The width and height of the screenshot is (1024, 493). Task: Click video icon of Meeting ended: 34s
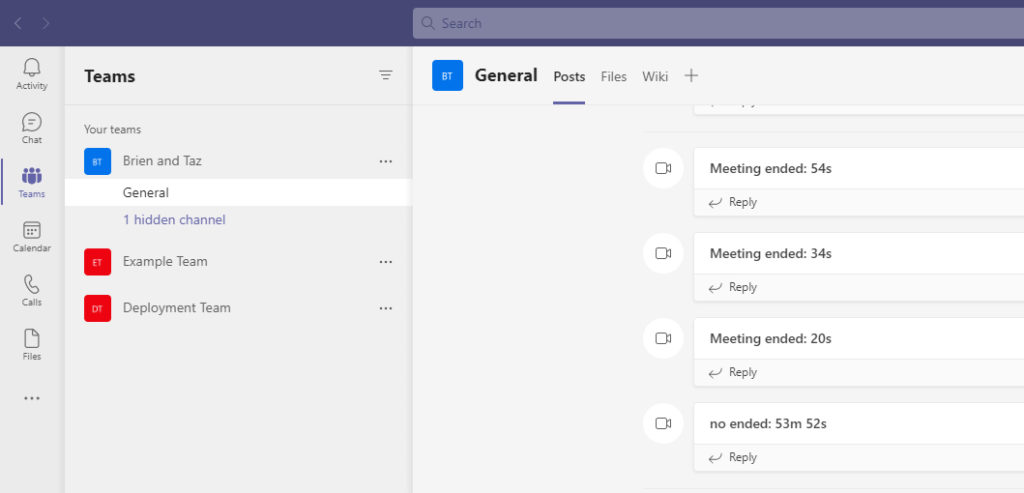(664, 253)
